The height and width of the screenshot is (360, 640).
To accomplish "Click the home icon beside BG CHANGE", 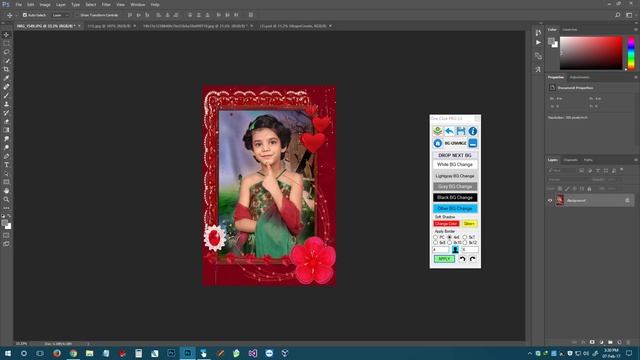I will 438,143.
